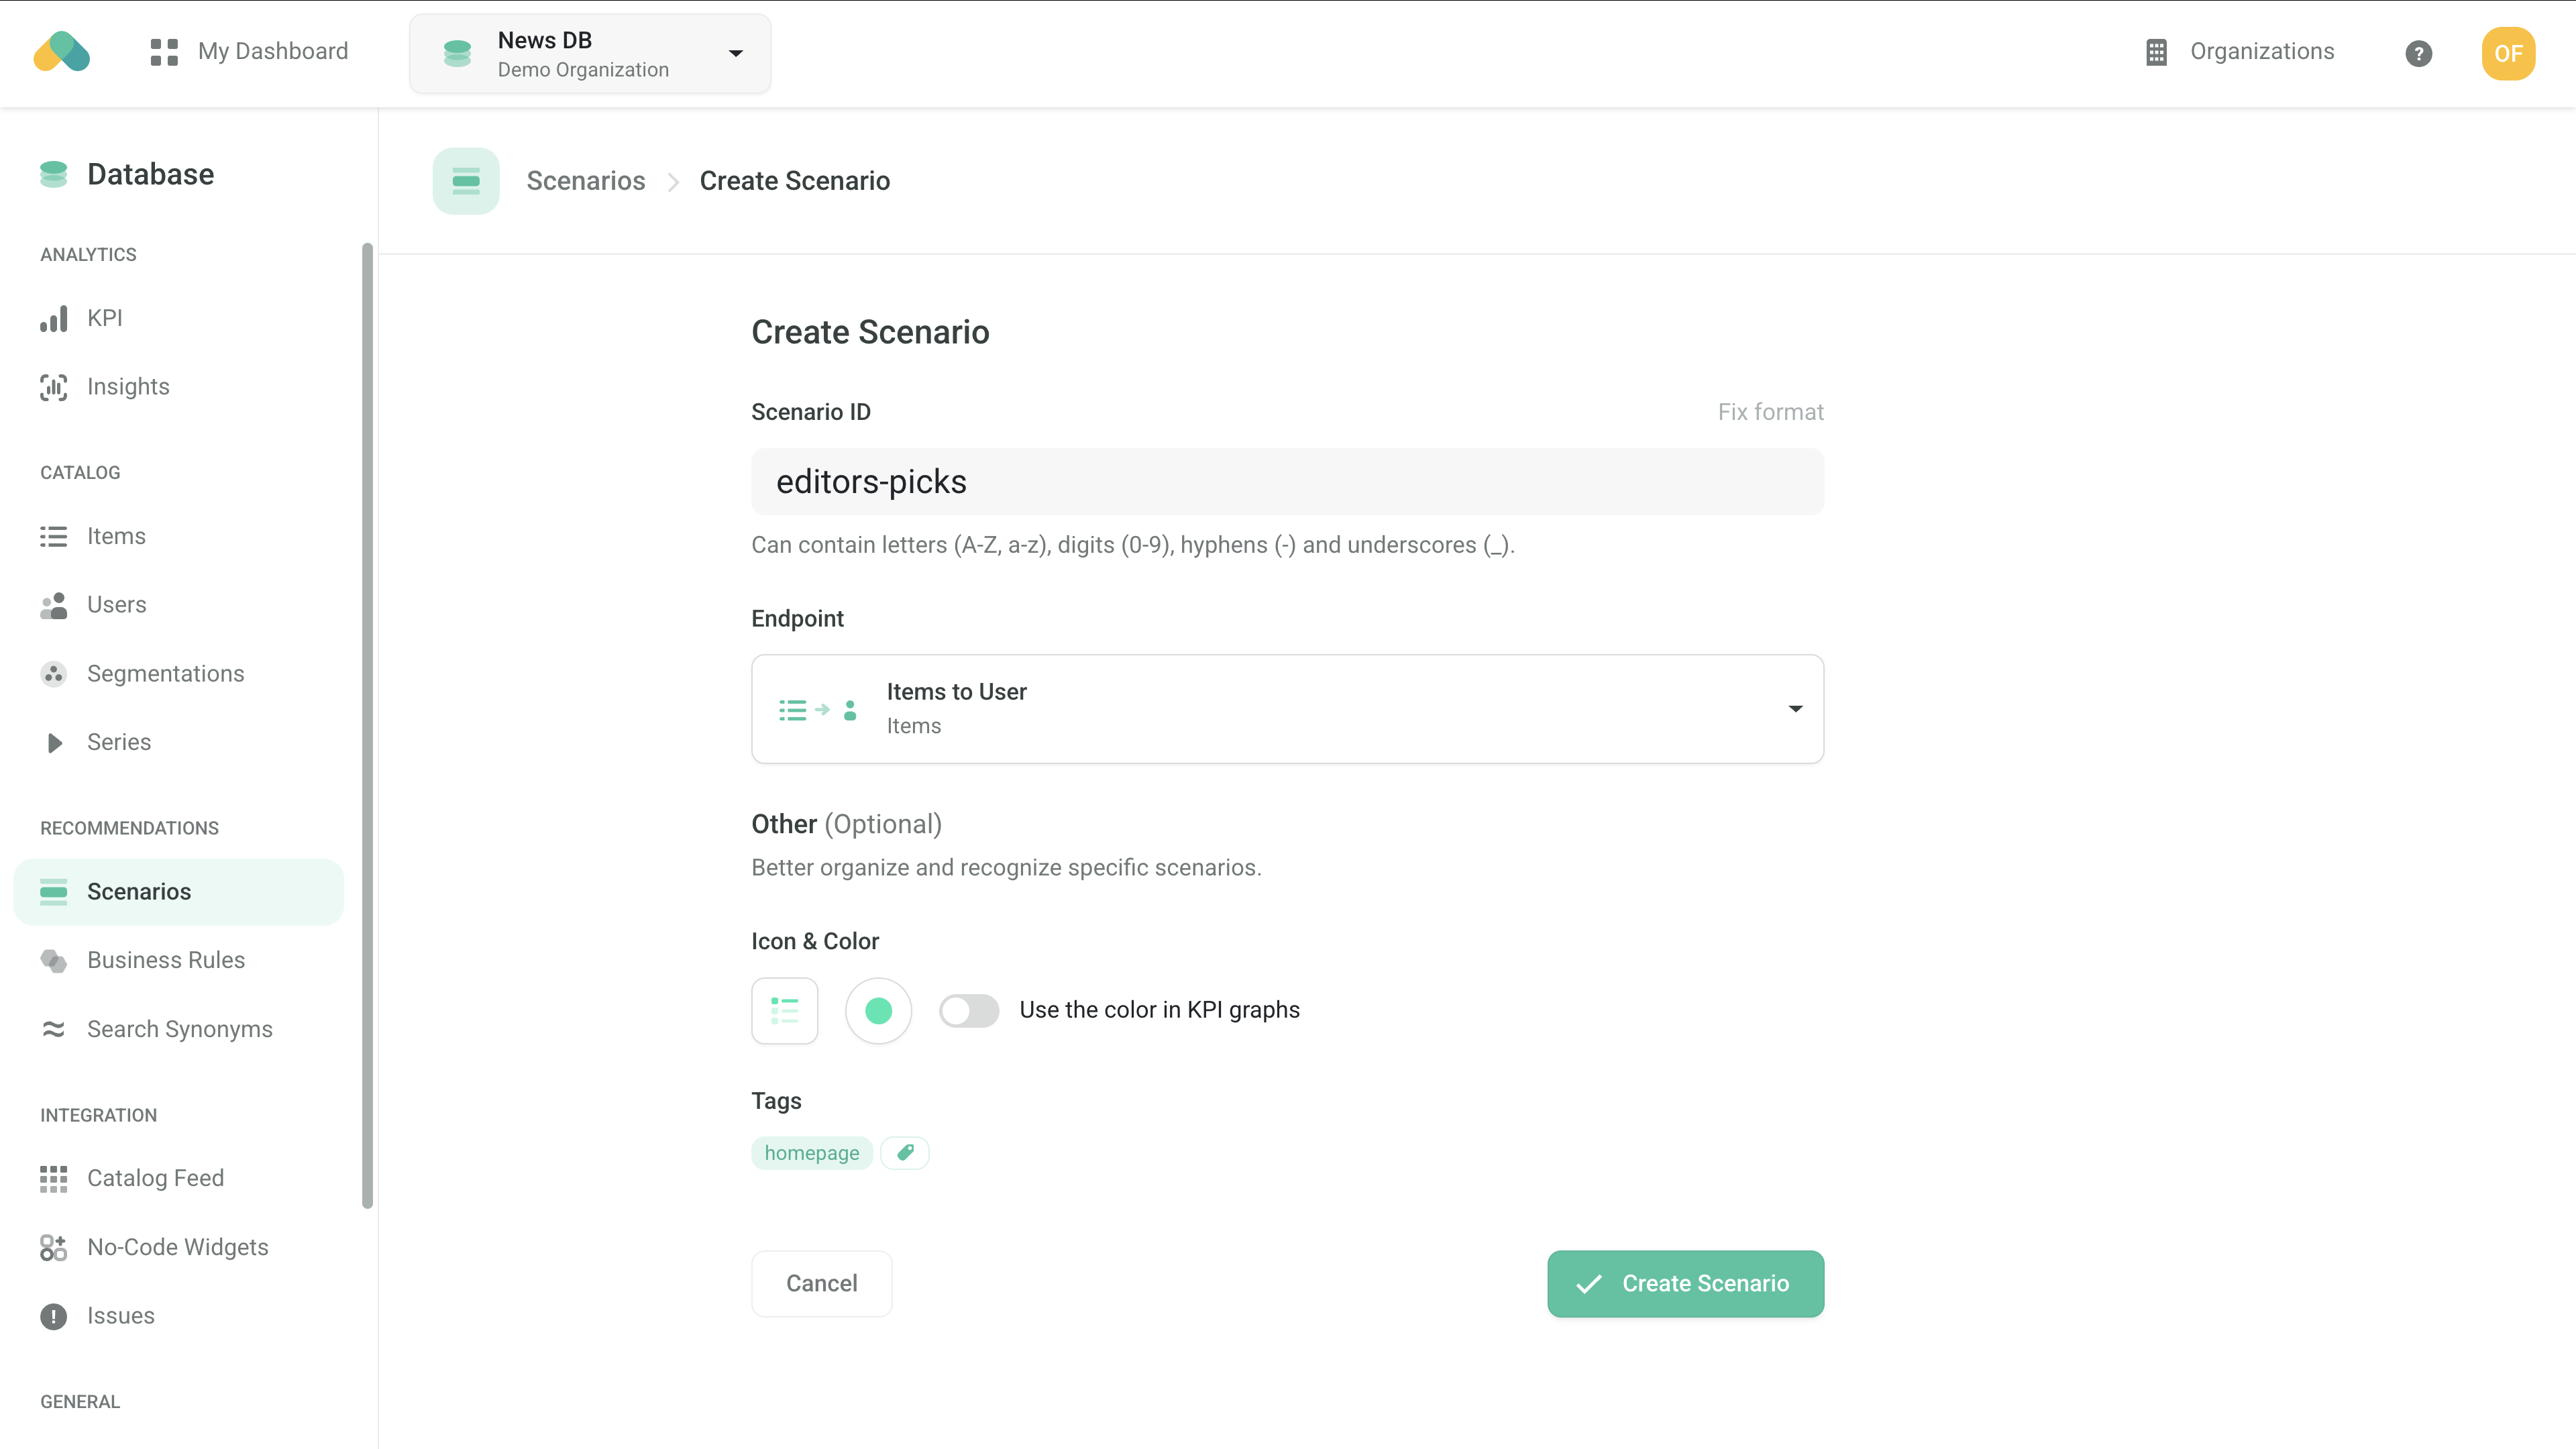Viewport: 2576px width, 1449px height.
Task: Select Scenarios in the sidebar
Action: click(x=179, y=892)
